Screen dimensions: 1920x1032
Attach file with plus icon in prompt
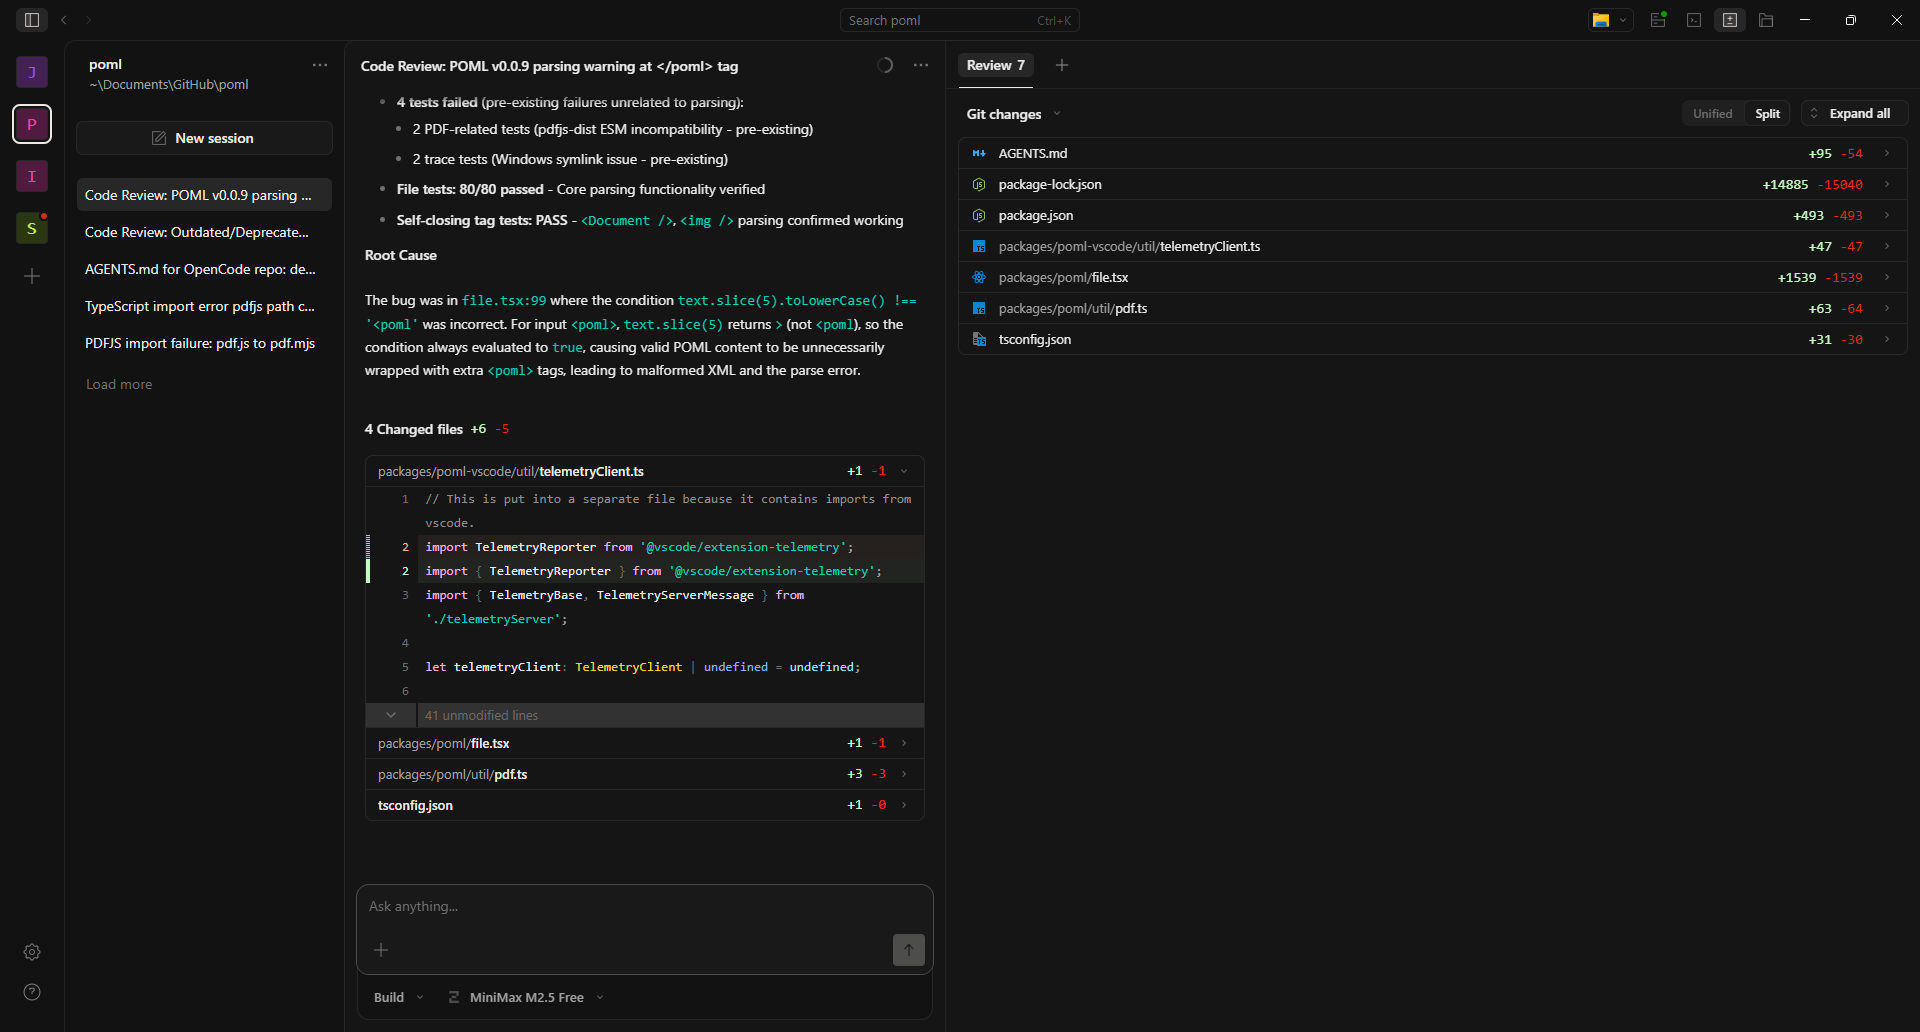[x=381, y=950]
